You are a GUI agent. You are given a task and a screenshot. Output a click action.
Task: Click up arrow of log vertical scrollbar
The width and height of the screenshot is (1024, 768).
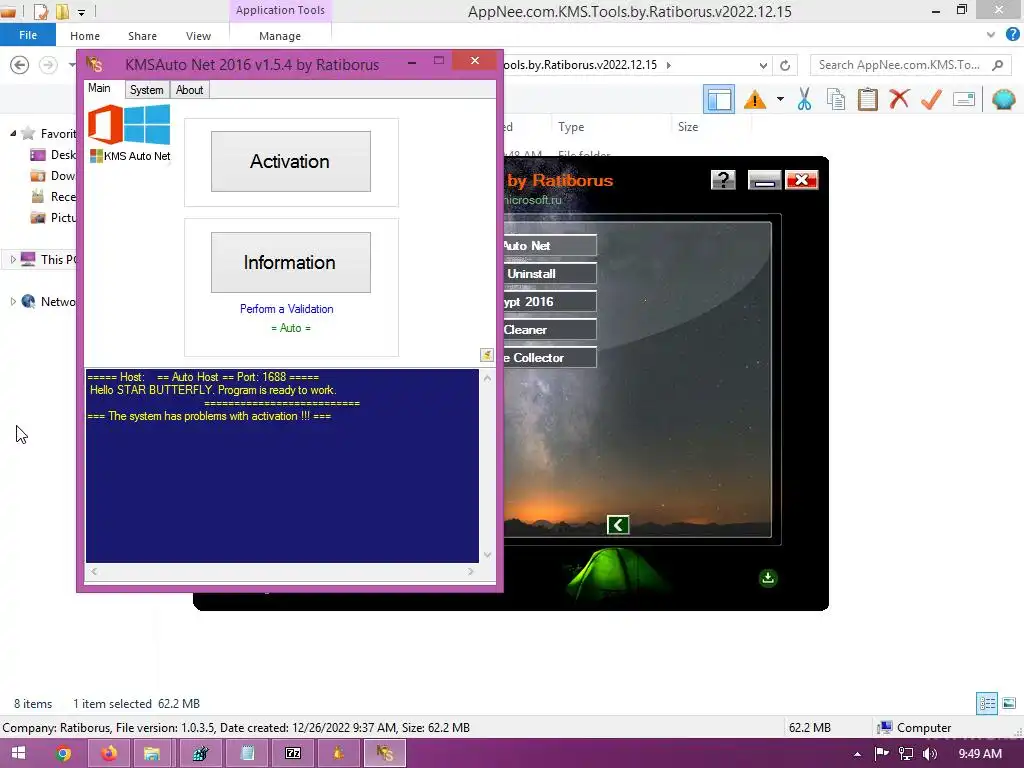(487, 377)
